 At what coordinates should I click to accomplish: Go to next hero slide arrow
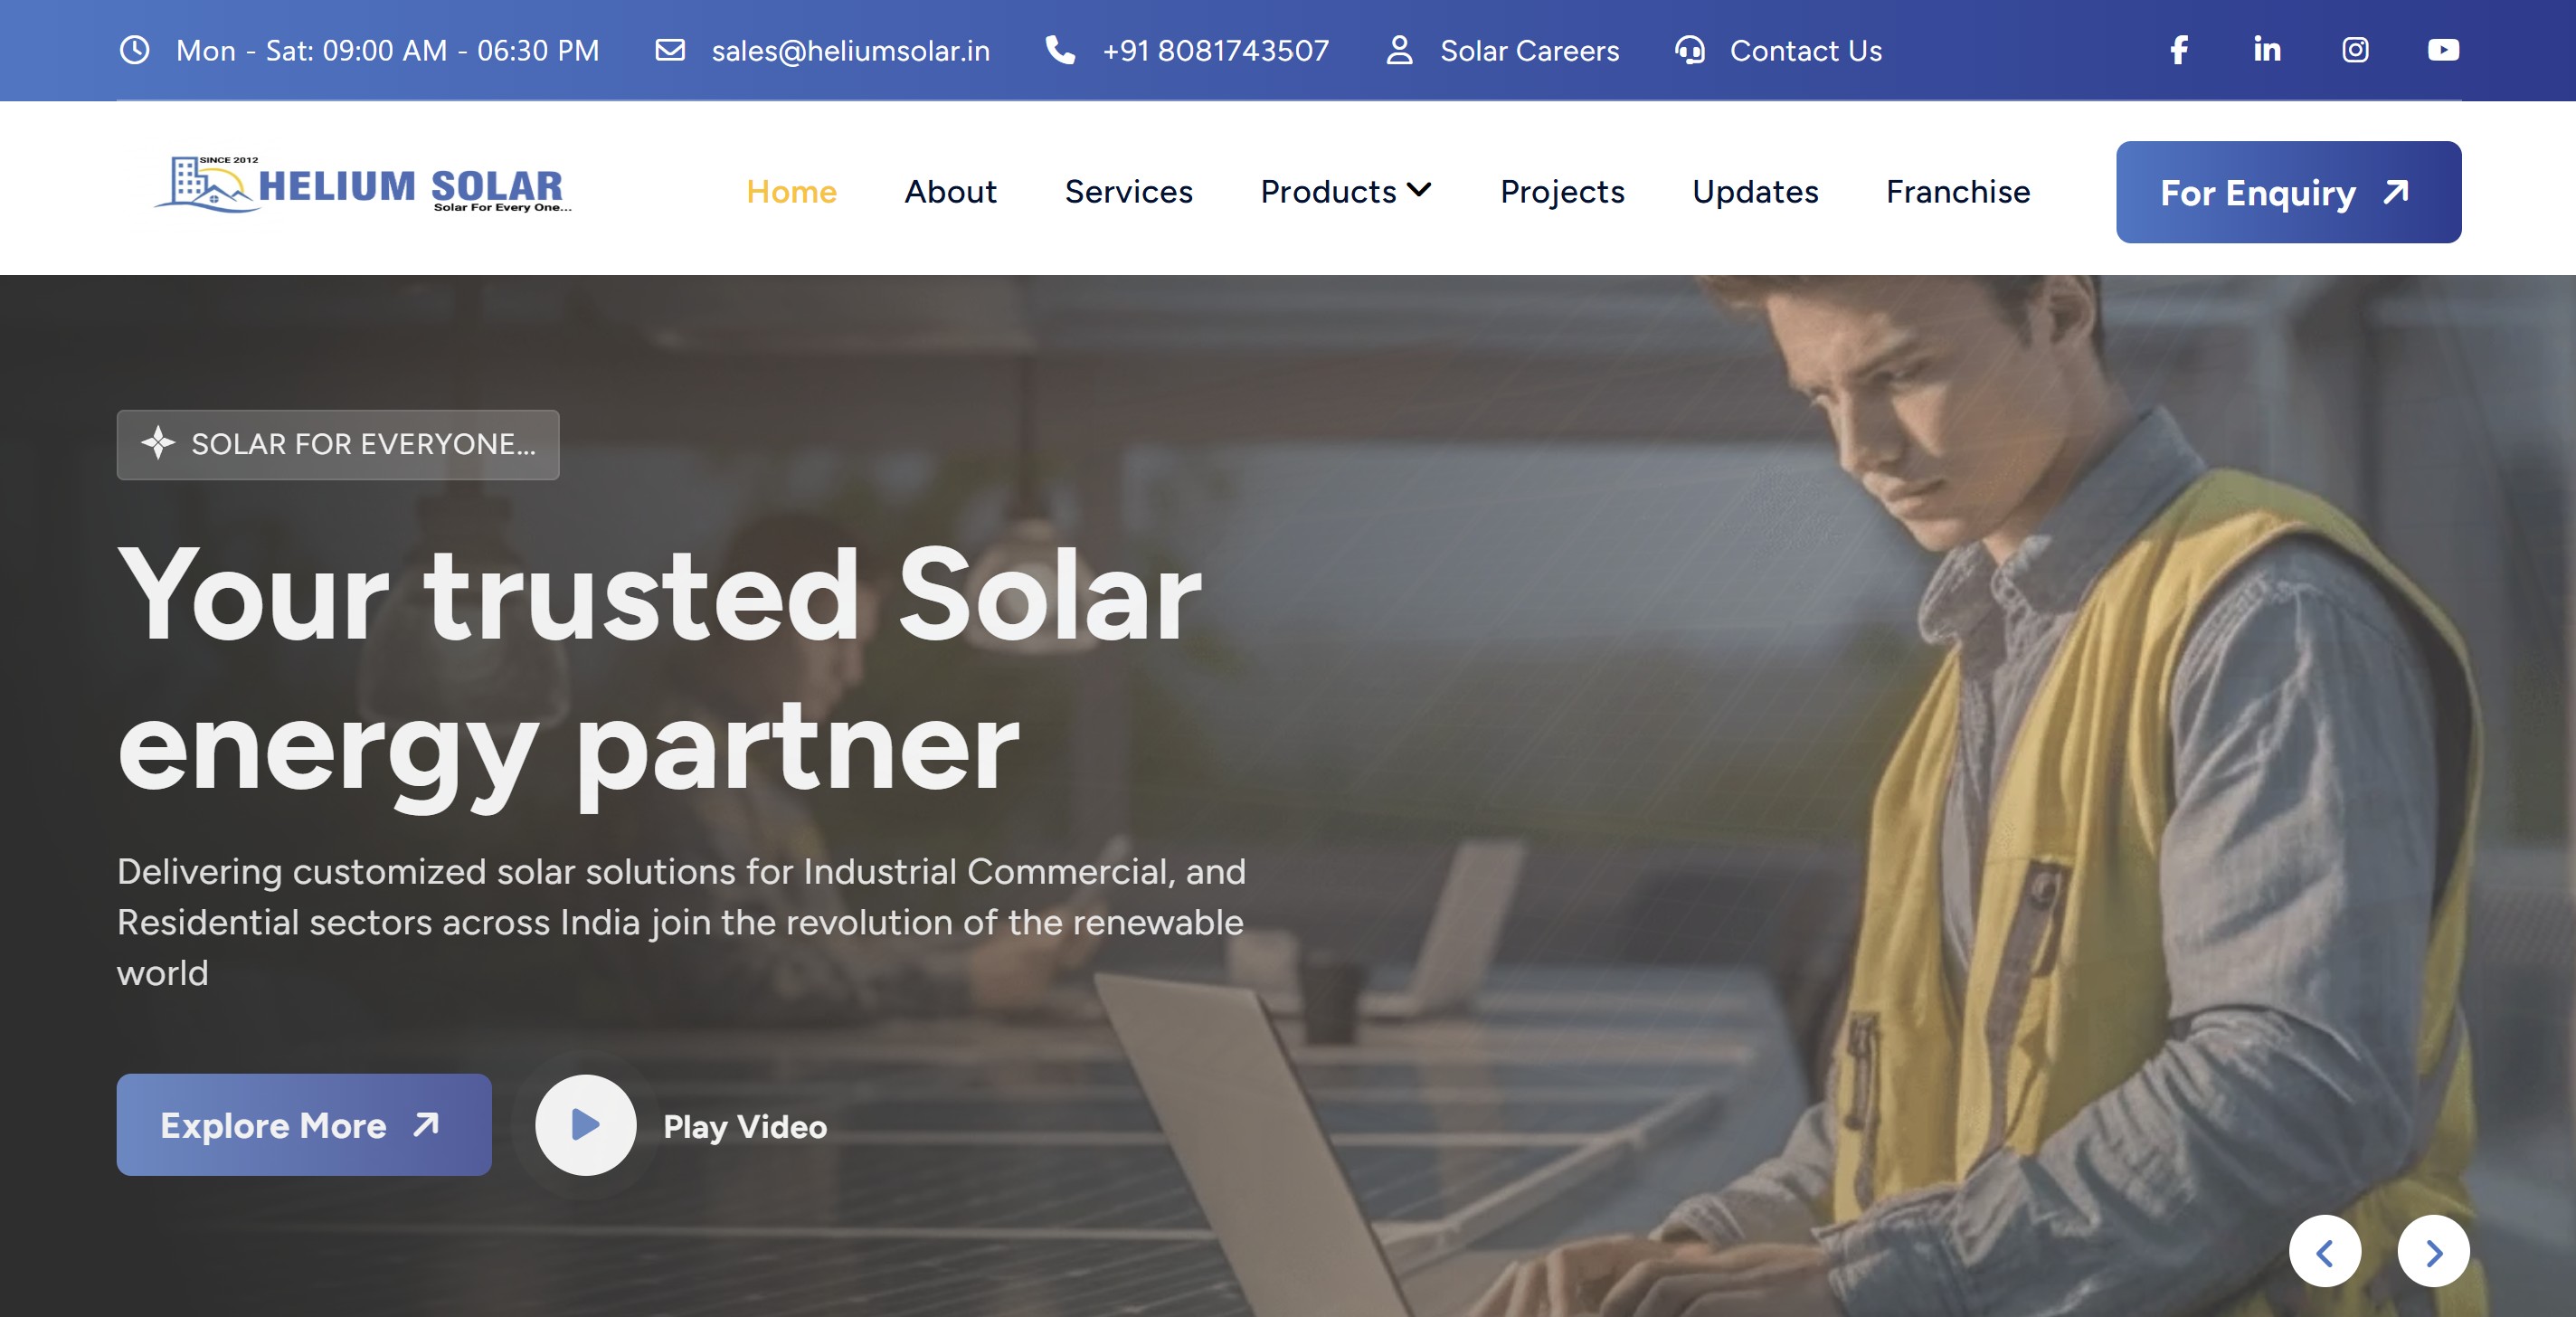2433,1251
